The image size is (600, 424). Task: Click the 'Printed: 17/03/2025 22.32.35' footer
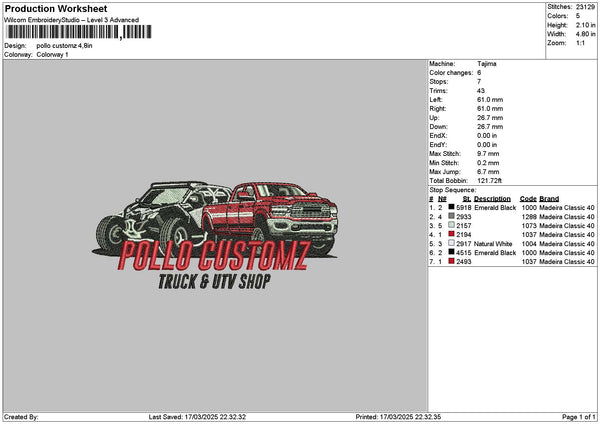[398, 417]
